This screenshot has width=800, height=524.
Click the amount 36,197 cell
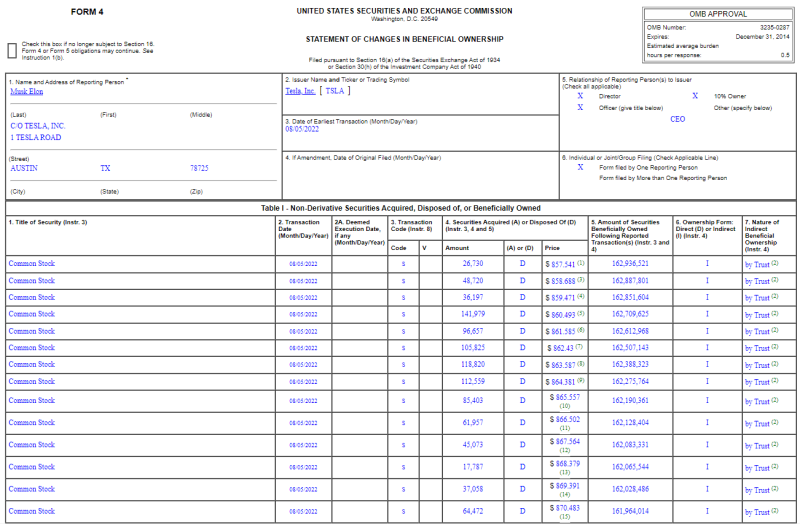[x=472, y=297]
